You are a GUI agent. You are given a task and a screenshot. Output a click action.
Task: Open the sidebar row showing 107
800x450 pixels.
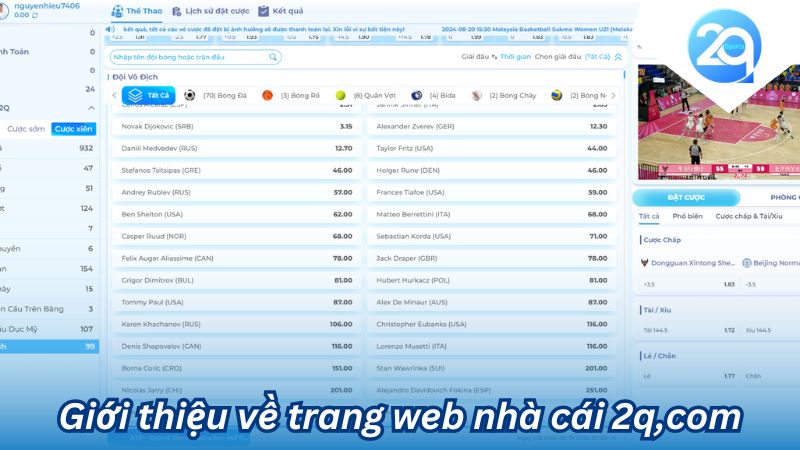click(48, 329)
